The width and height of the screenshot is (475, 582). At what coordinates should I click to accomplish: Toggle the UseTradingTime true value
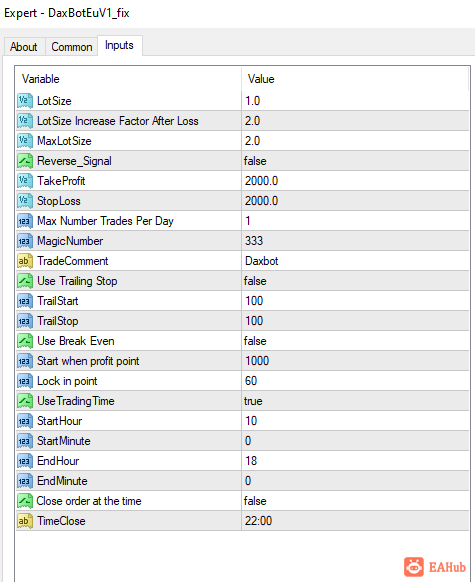(355, 401)
